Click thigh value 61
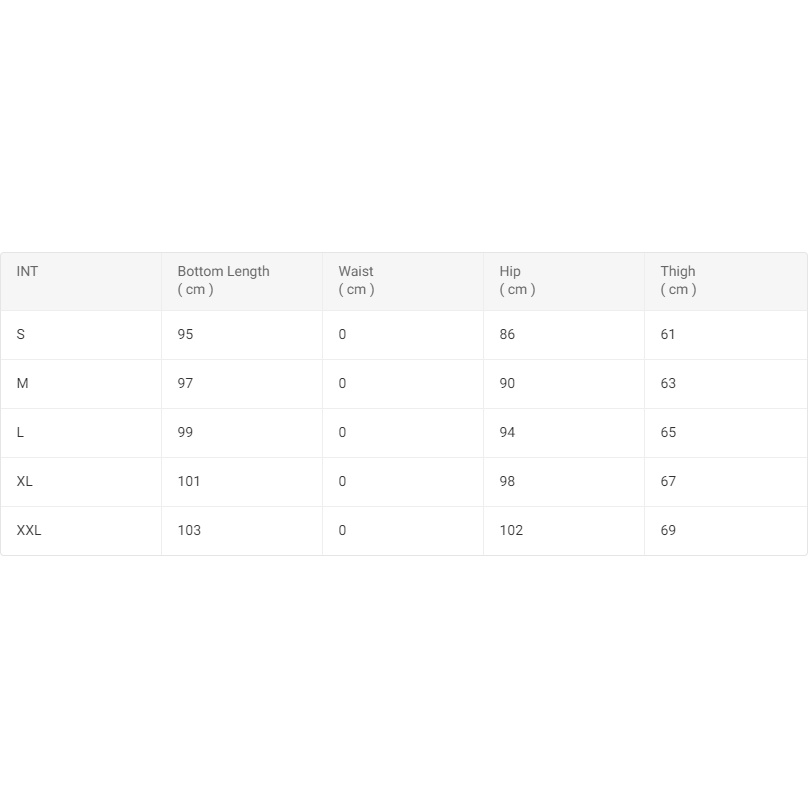This screenshot has width=809, height=809. (x=668, y=335)
